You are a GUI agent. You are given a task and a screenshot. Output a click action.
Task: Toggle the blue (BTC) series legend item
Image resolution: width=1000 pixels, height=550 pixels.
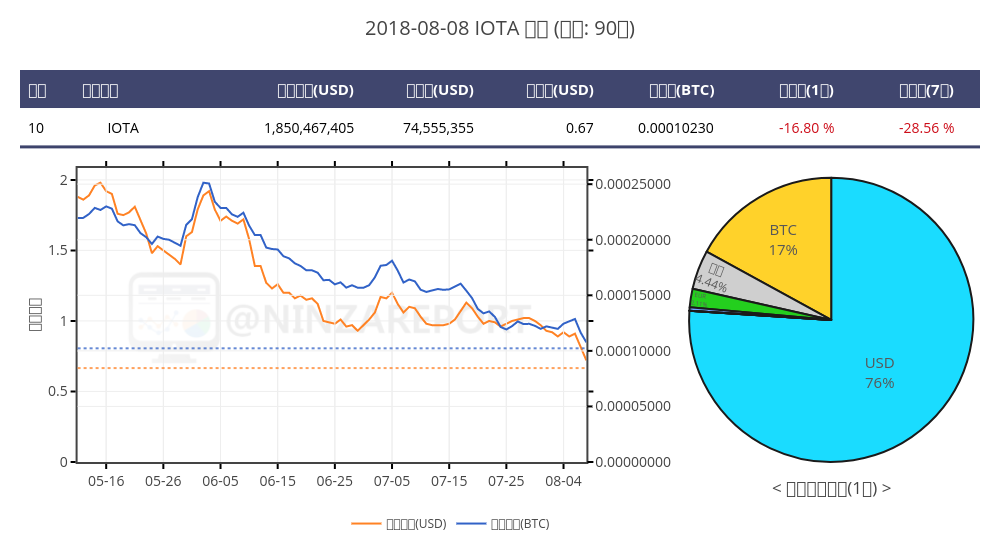pyautogui.click(x=503, y=524)
